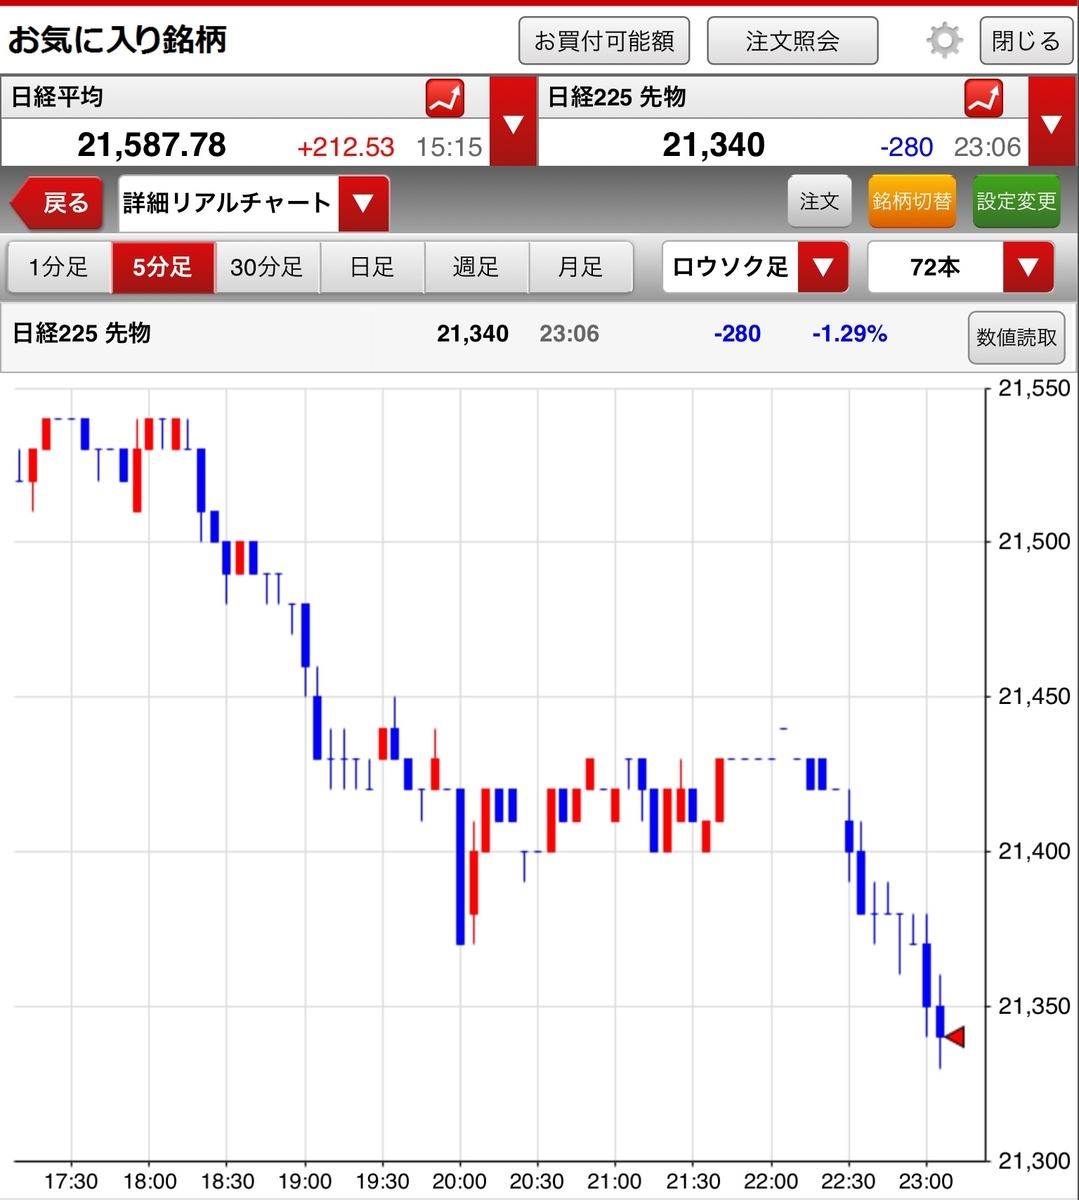Viewport: 1079px width, 1200px height.
Task: Click the 21,450 price axis label
Action: [x=1034, y=696]
